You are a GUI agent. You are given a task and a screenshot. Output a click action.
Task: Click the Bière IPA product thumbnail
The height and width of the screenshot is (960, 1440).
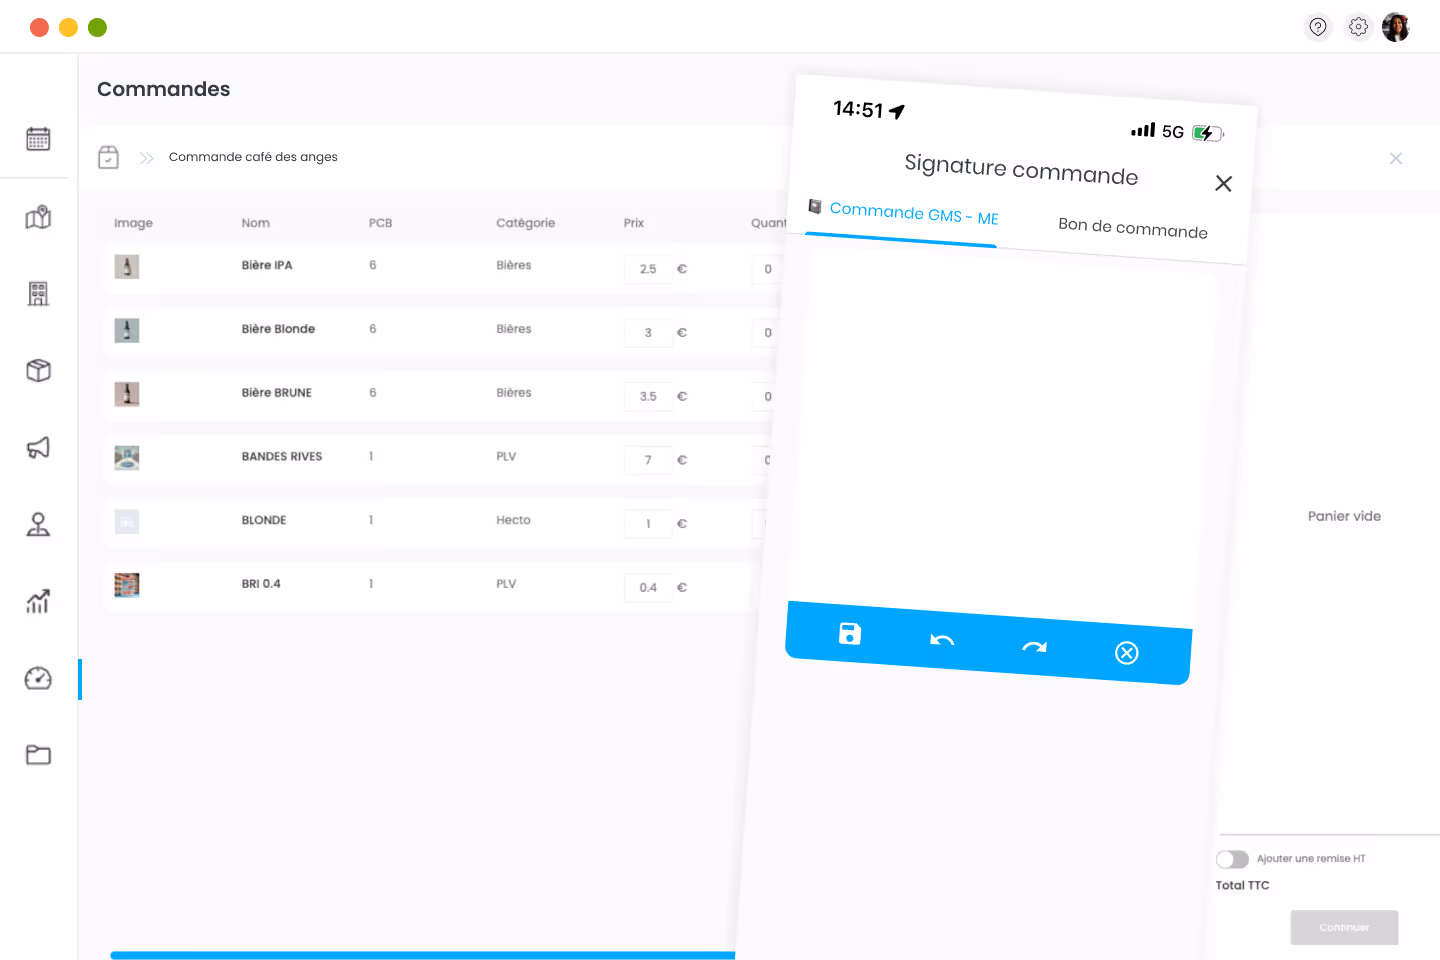click(127, 266)
